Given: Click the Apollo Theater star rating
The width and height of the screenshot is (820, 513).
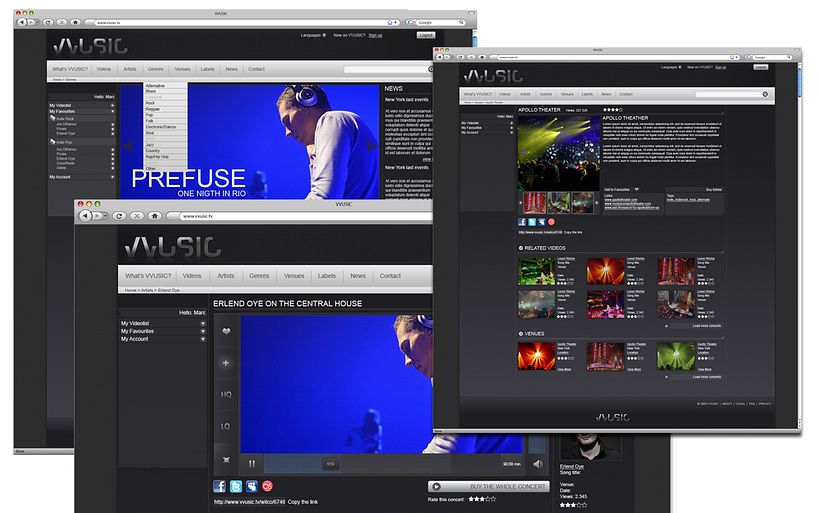Looking at the screenshot, I should pyautogui.click(x=612, y=110).
